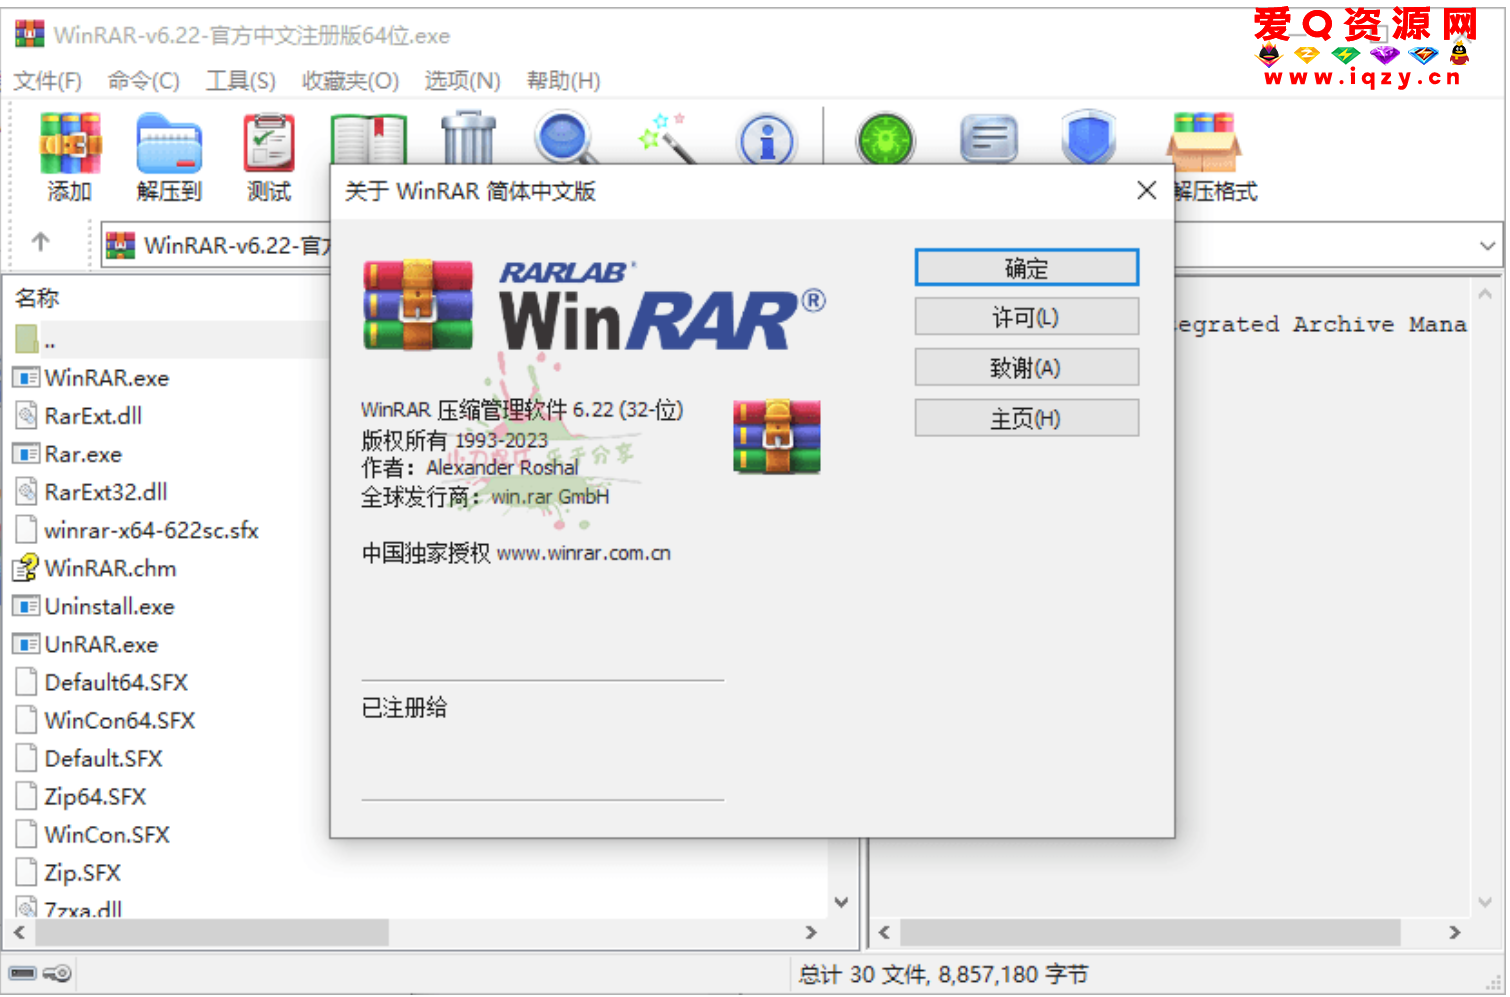Click the 许可(L) button
1510x997 pixels.
(x=1027, y=317)
